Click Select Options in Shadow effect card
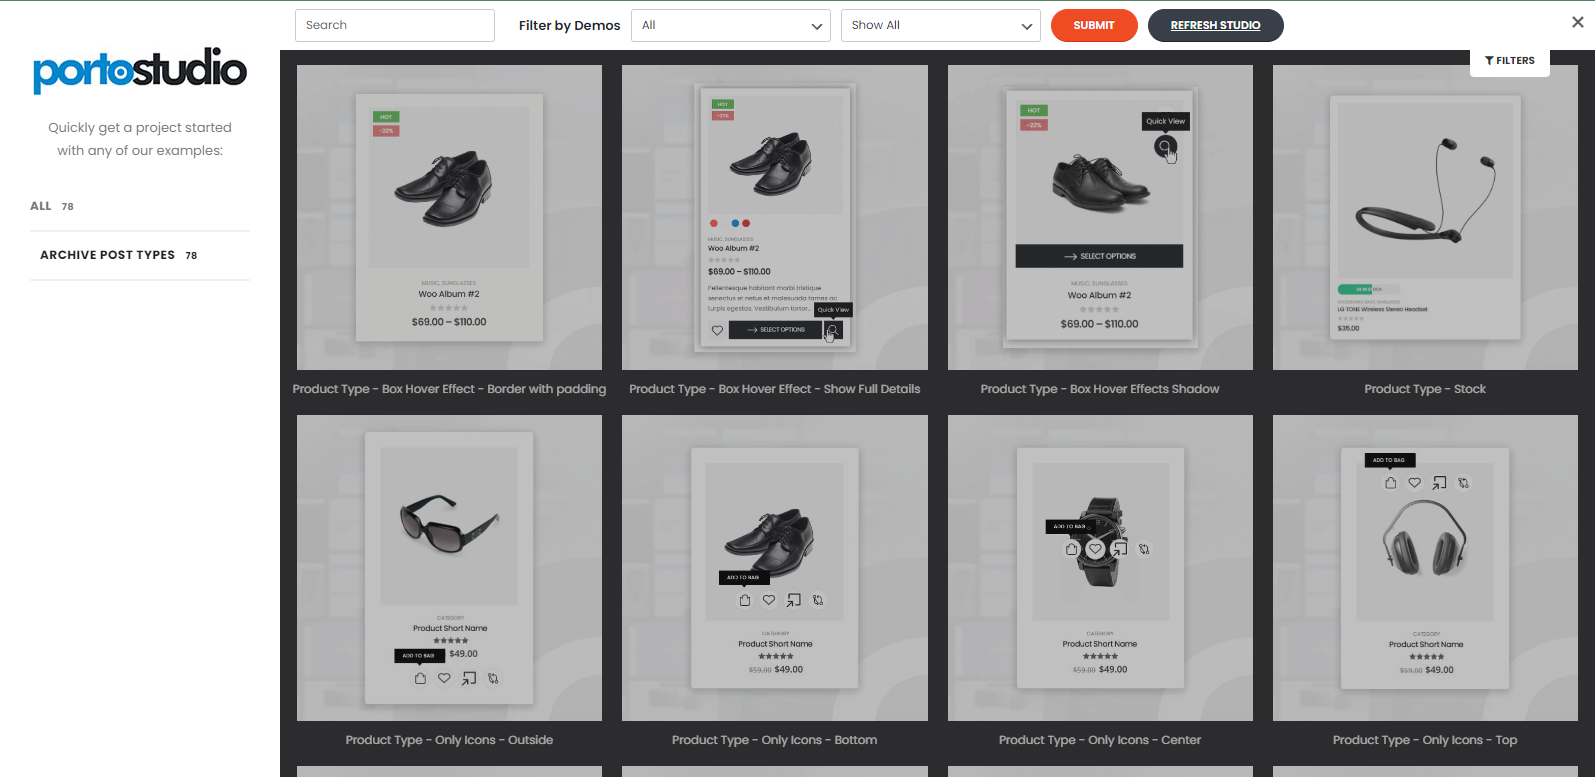 (x=1099, y=256)
